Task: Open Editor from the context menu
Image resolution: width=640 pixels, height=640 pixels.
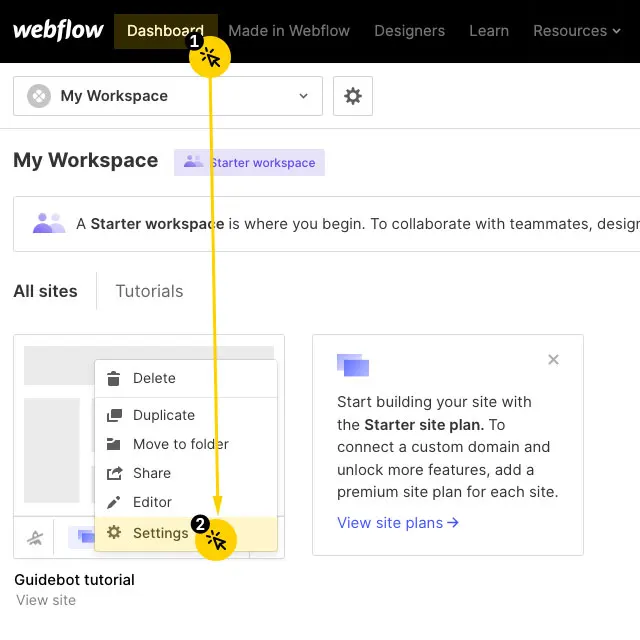Action: click(x=152, y=502)
